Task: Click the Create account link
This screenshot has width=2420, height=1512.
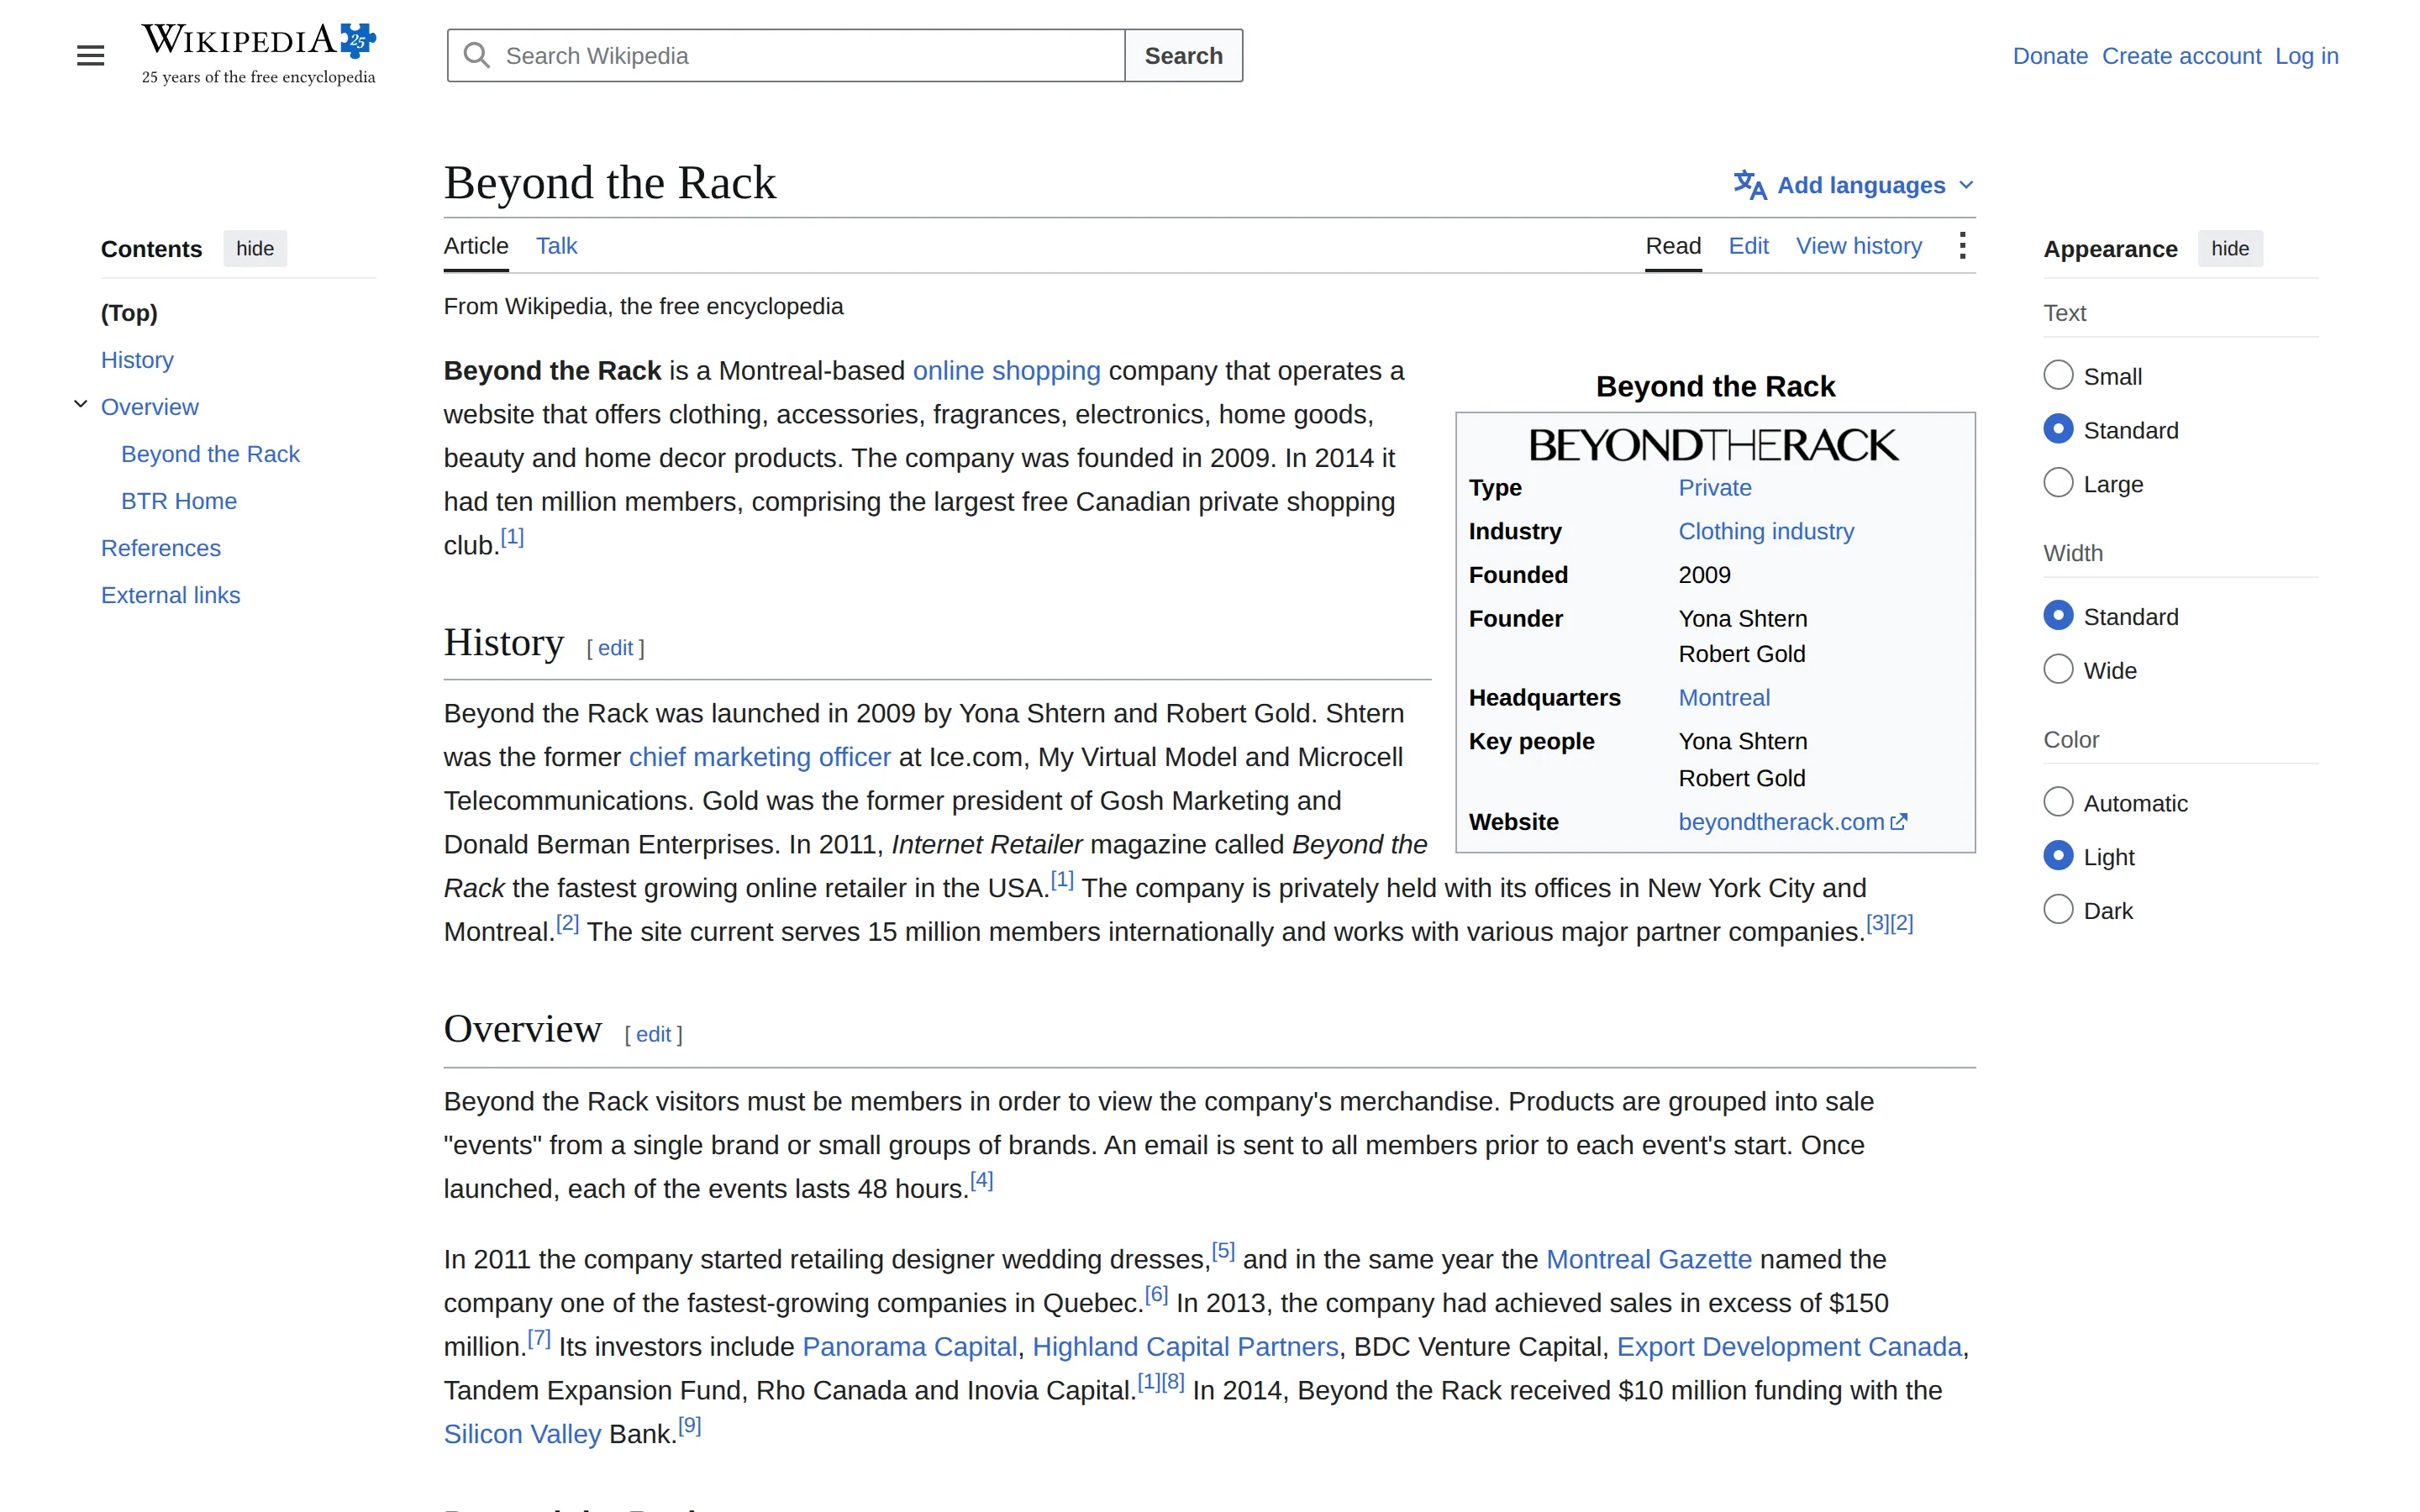Action: pyautogui.click(x=2181, y=56)
